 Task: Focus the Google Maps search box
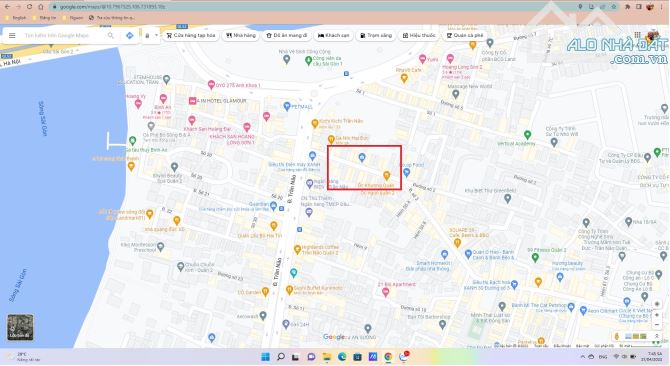point(57,35)
